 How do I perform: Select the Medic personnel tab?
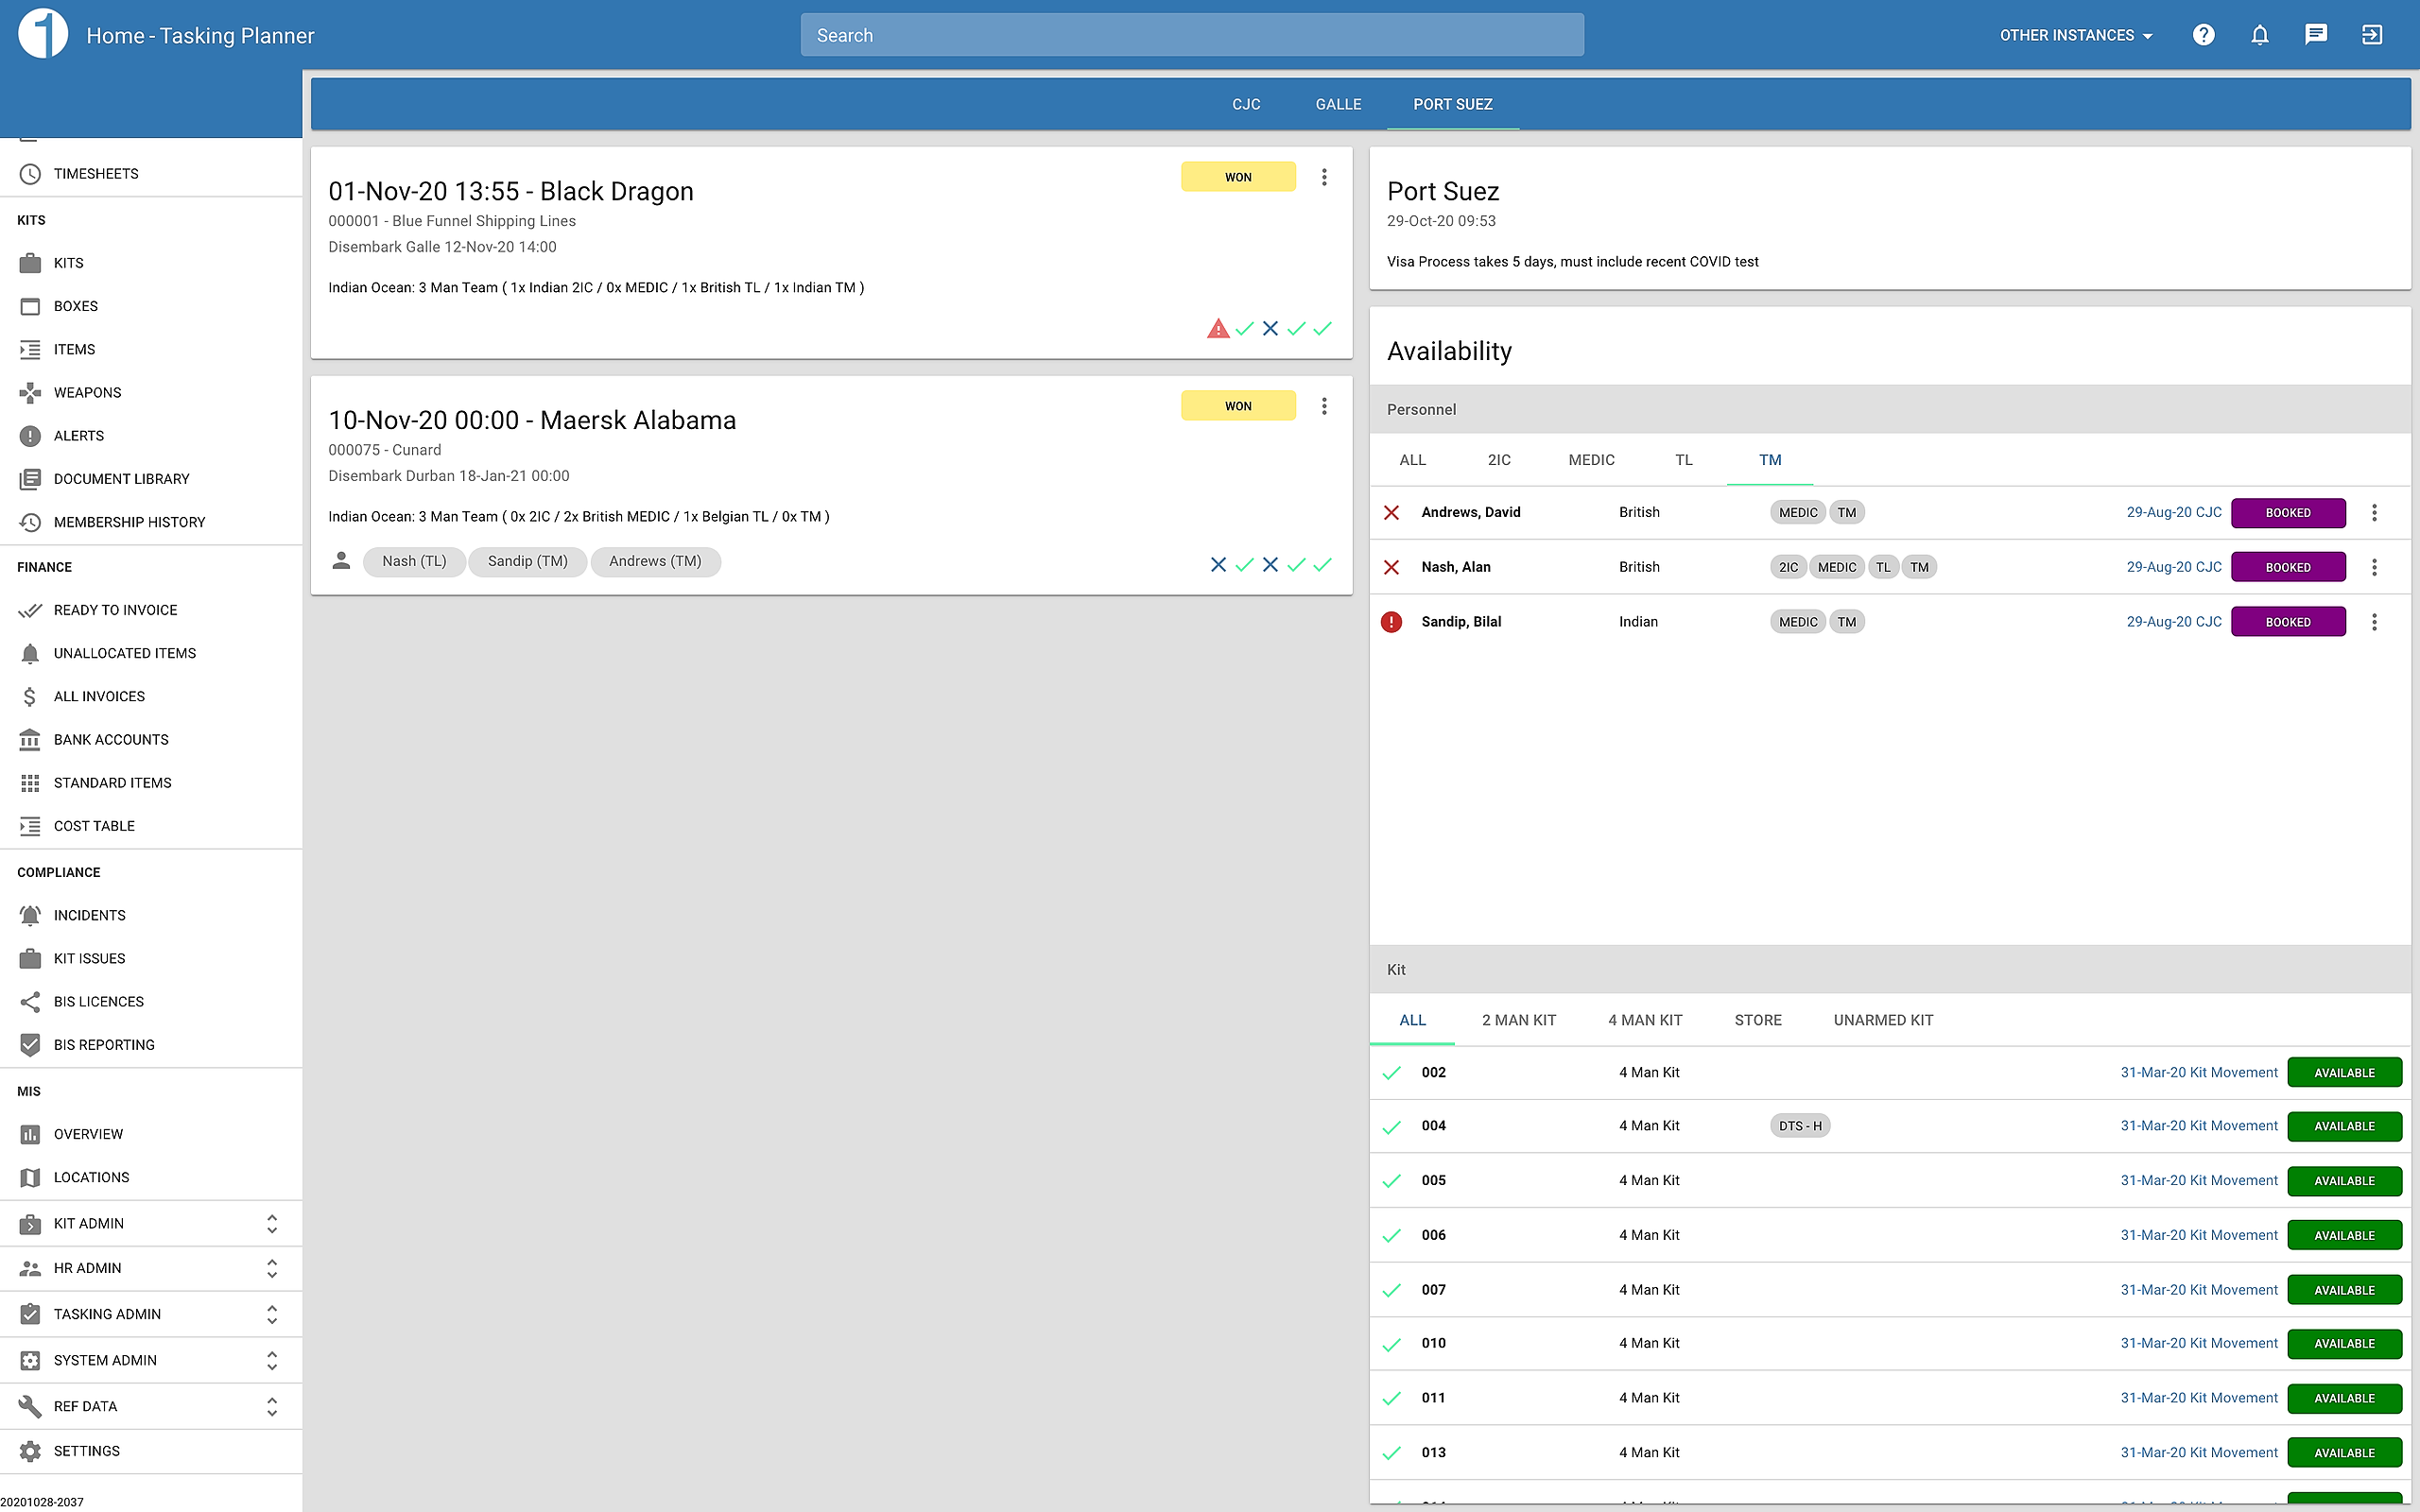tap(1591, 460)
